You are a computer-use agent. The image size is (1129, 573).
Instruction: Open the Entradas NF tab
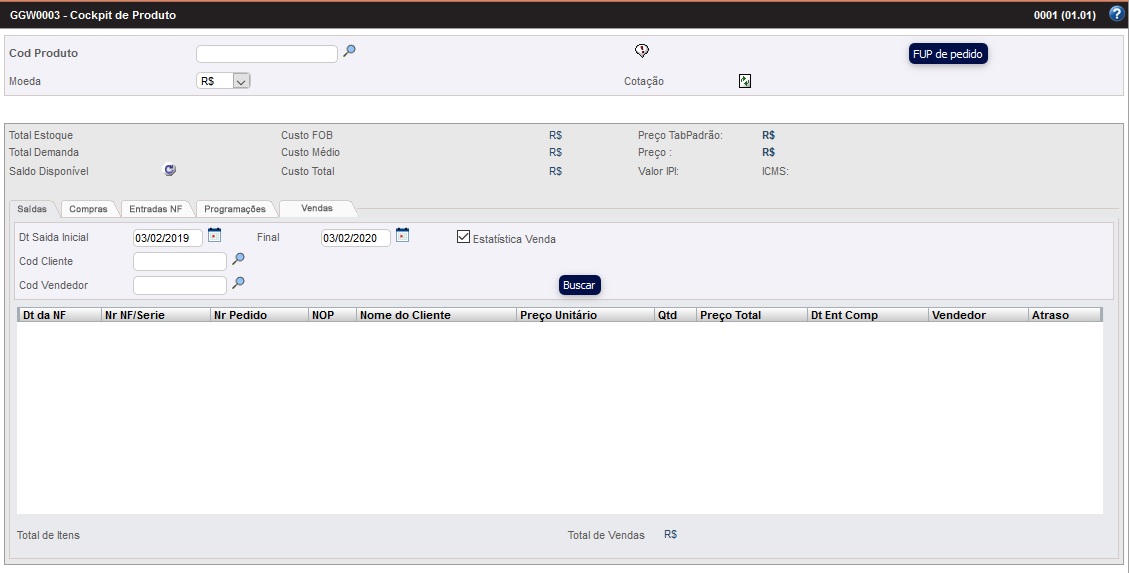155,209
